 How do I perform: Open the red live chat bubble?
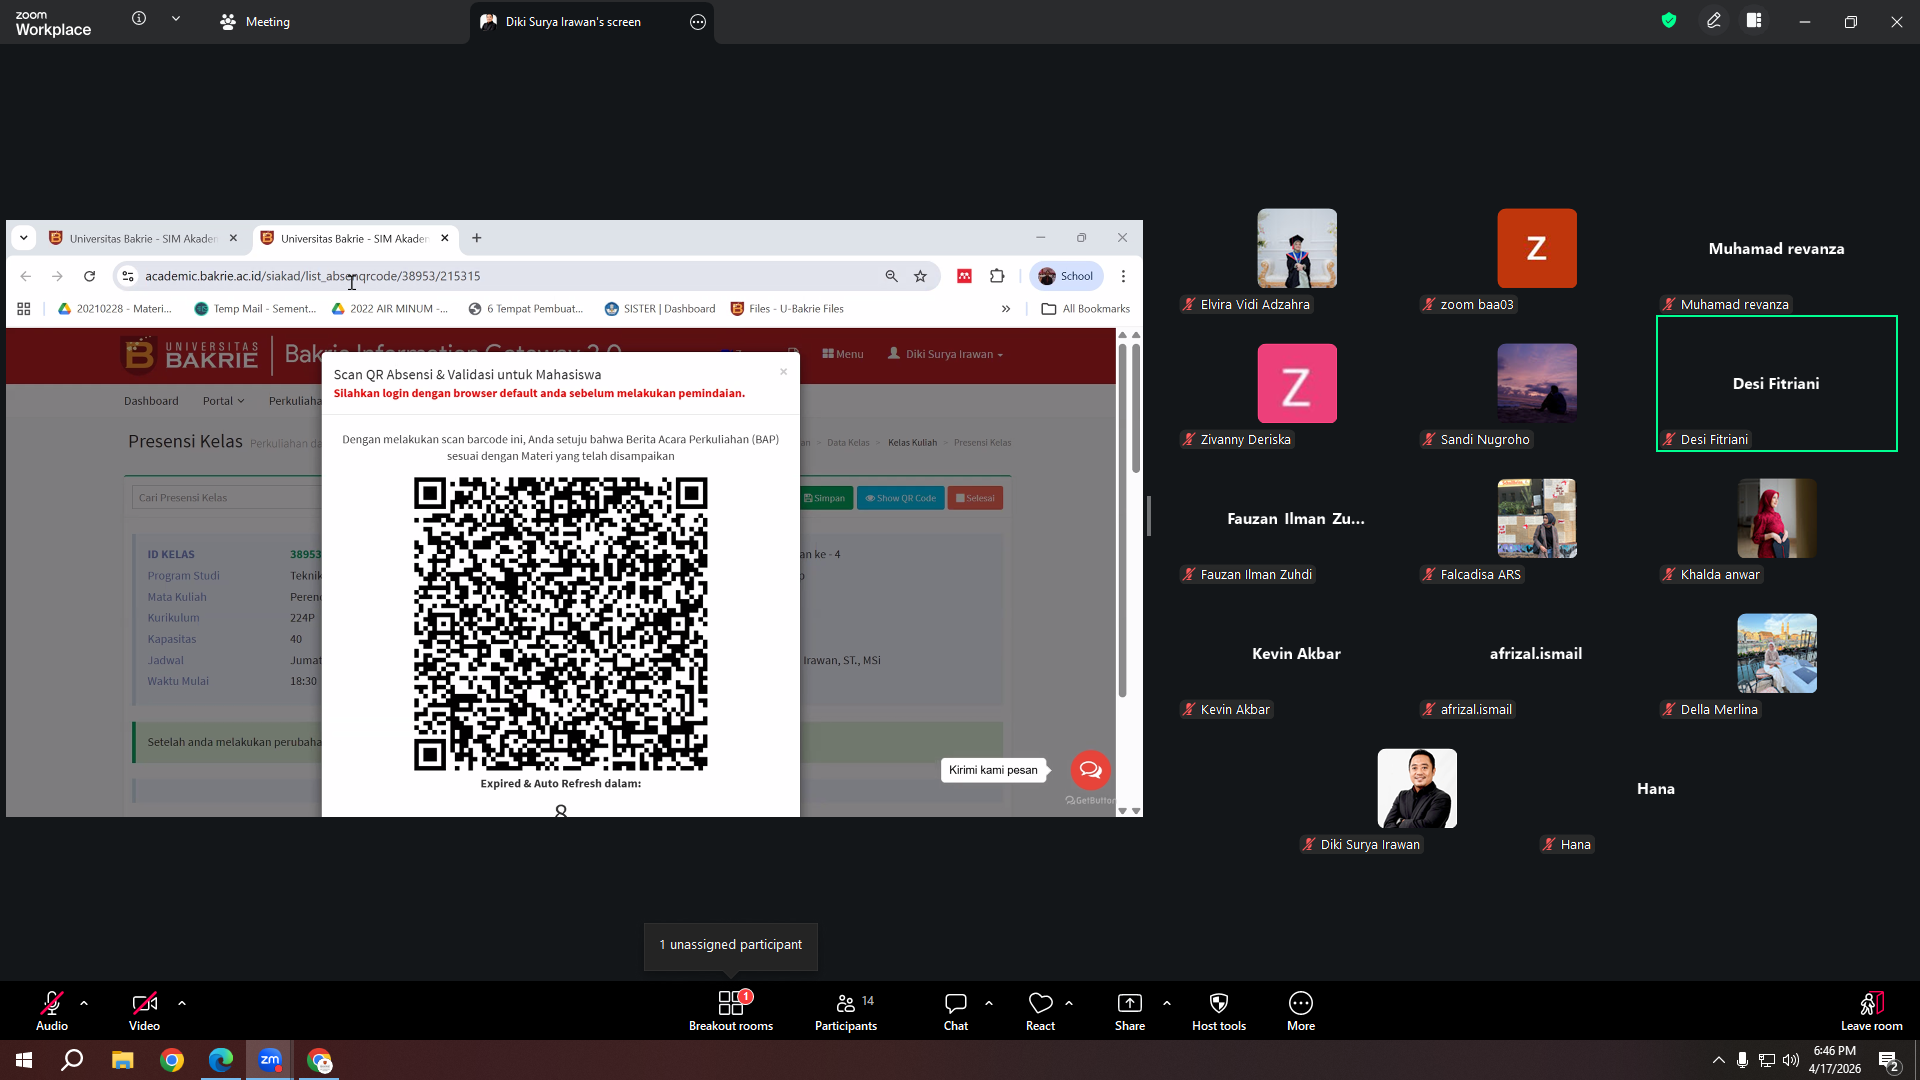click(1090, 770)
